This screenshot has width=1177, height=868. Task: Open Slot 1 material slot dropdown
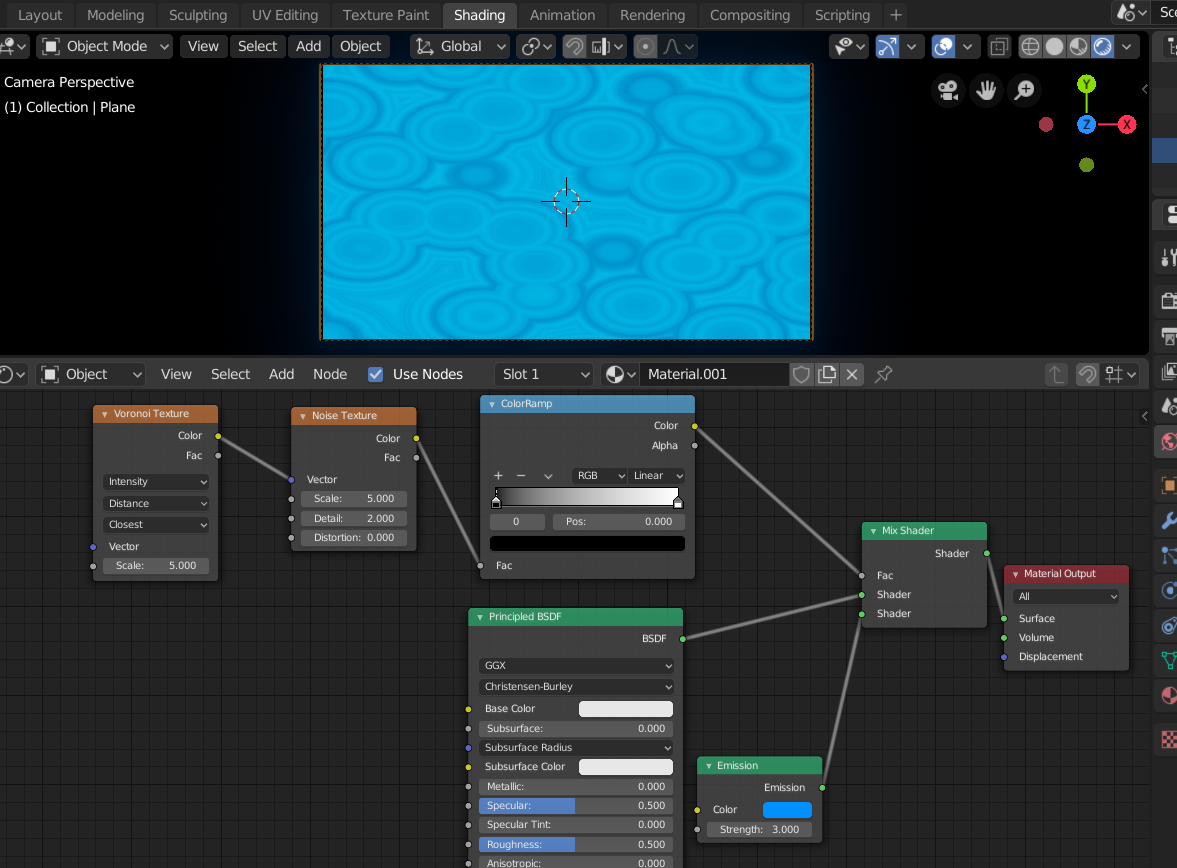click(x=544, y=374)
